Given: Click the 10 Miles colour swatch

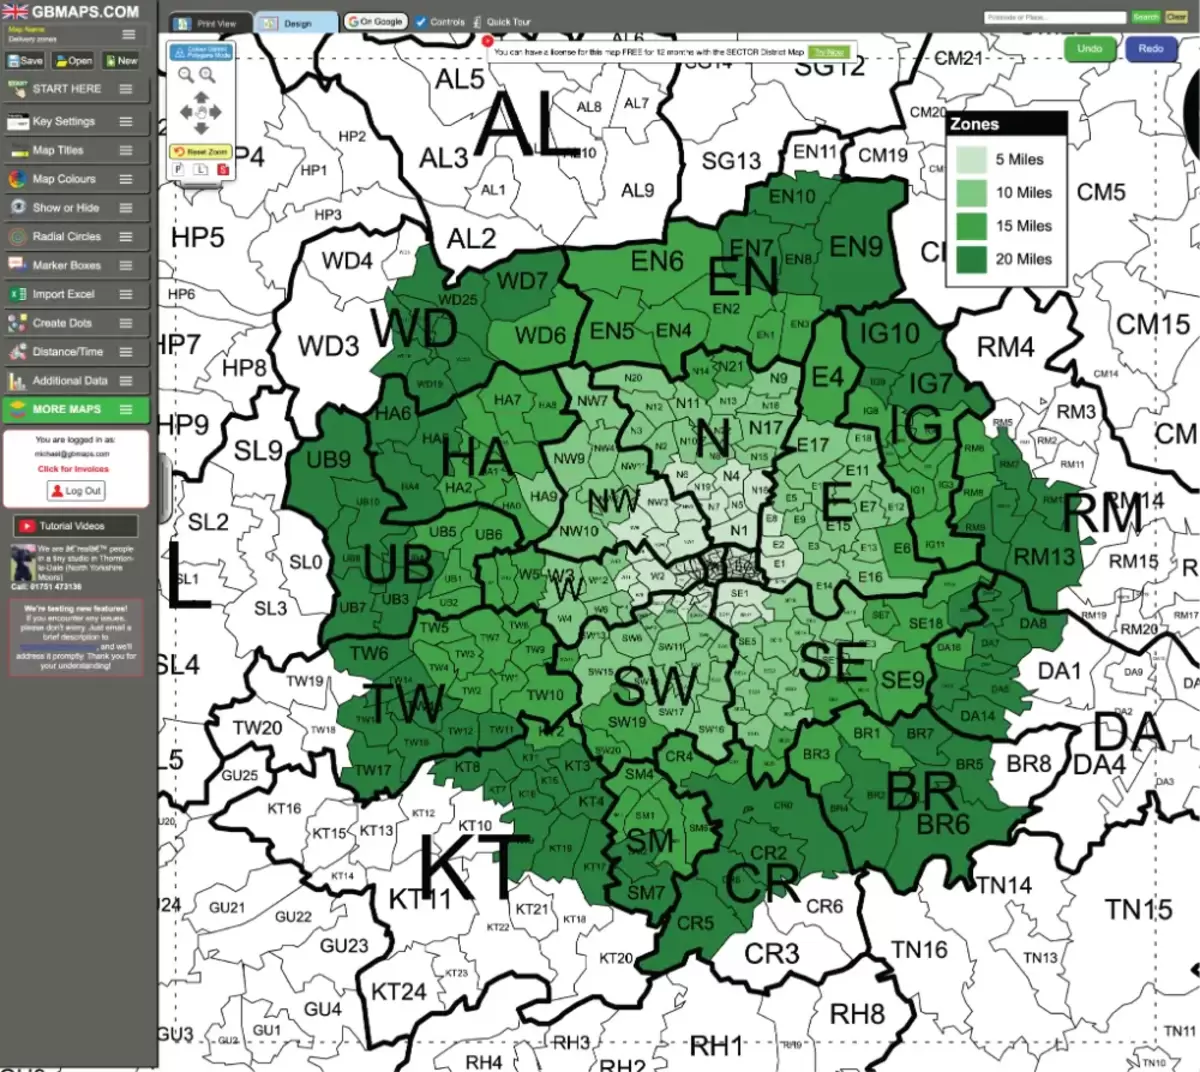Looking at the screenshot, I should [972, 193].
